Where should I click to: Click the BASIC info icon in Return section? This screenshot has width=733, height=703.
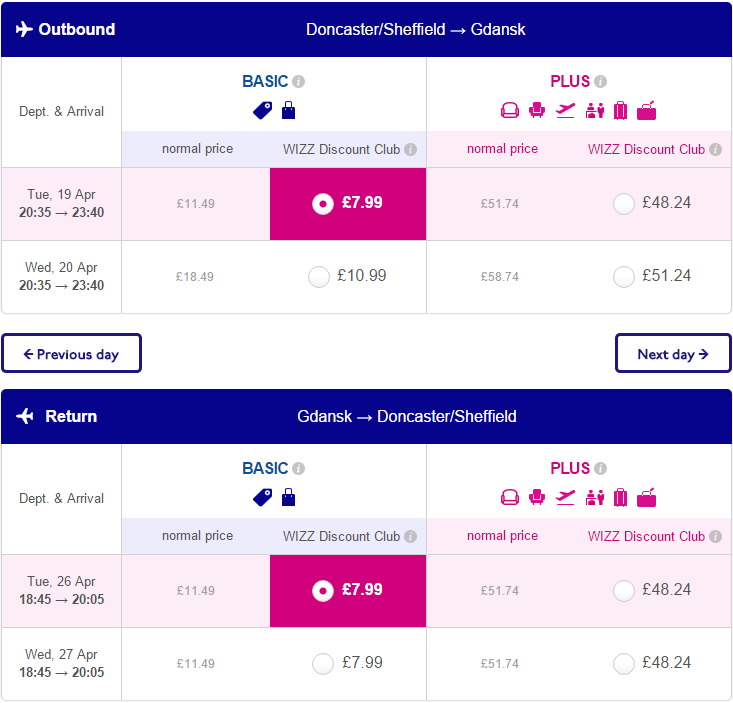pyautogui.click(x=298, y=468)
